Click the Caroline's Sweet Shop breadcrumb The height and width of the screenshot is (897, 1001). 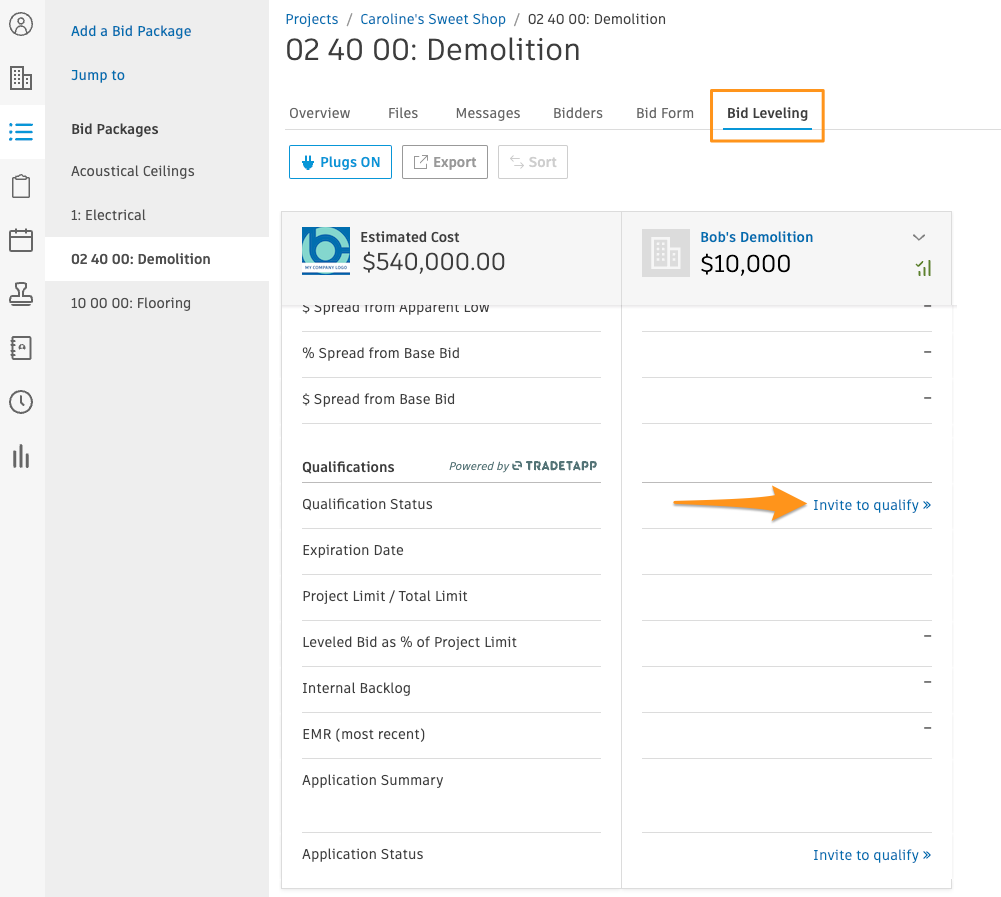pos(432,19)
